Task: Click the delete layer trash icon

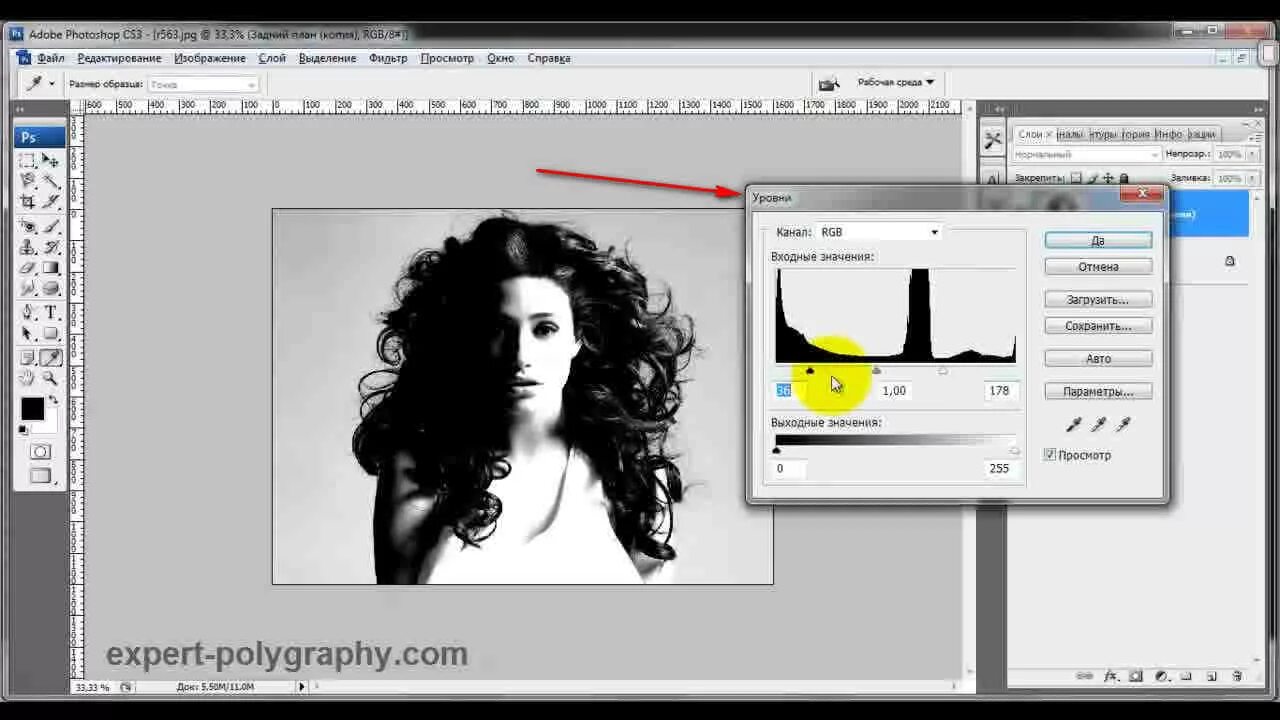Action: [x=1238, y=676]
